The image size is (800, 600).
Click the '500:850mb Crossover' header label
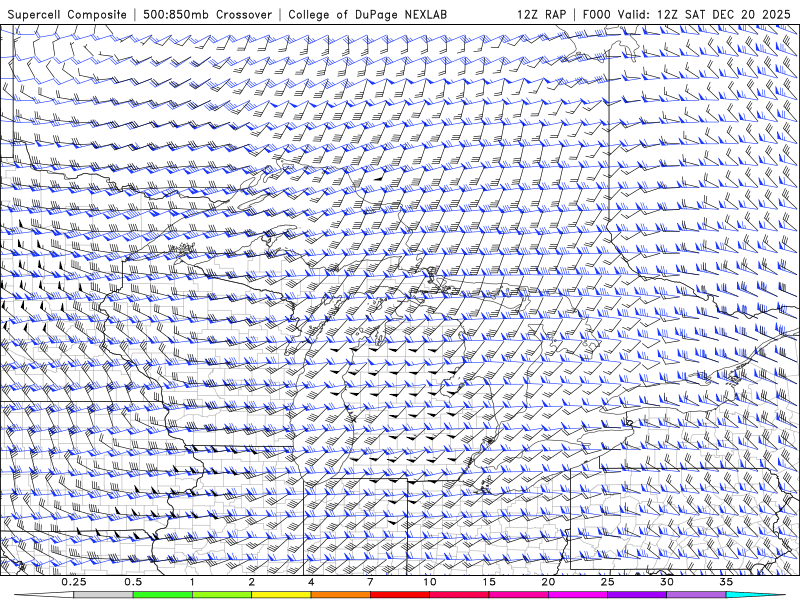pyautogui.click(x=207, y=14)
